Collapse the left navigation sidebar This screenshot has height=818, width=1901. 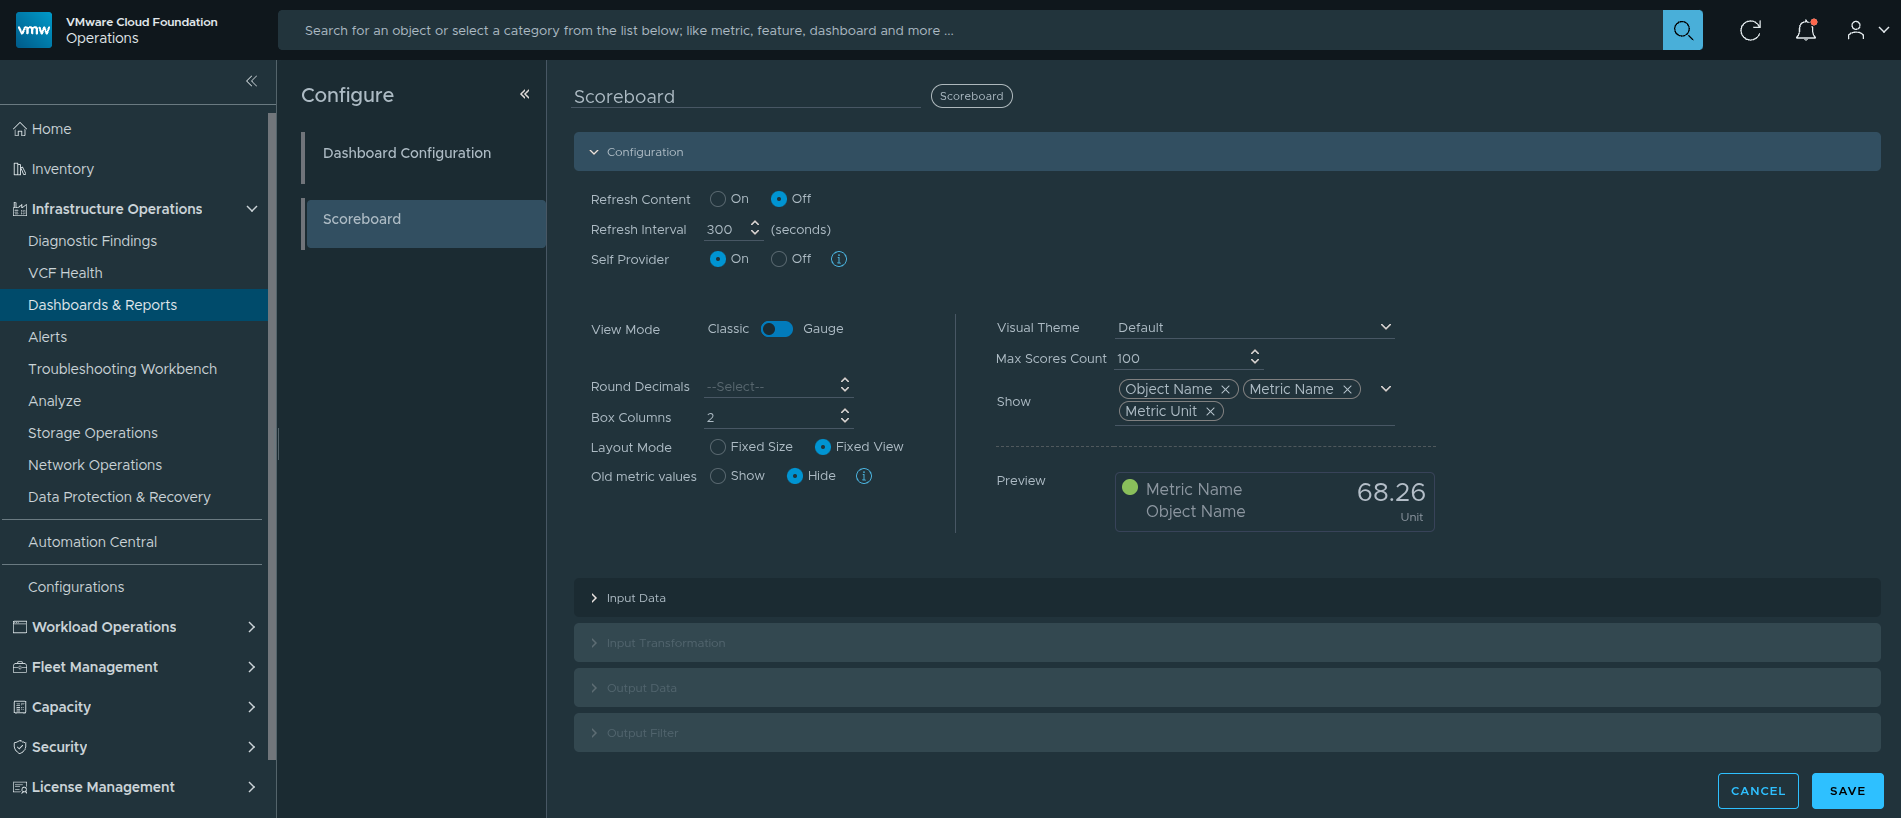pos(252,81)
